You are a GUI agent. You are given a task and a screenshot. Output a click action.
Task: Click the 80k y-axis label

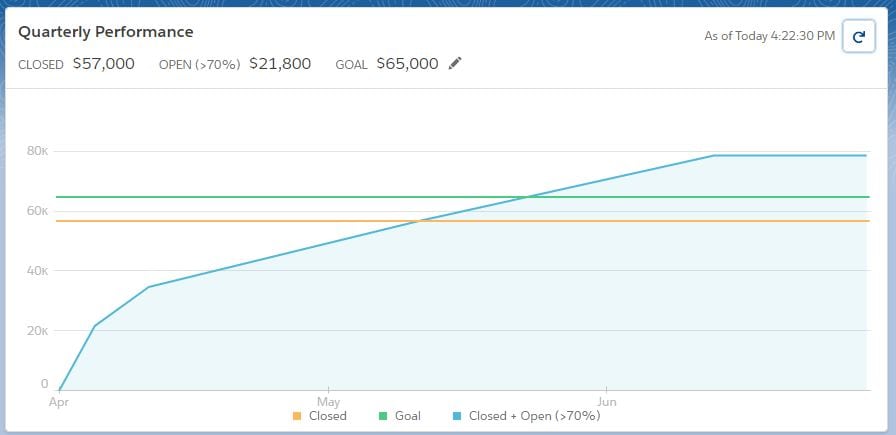[38, 151]
